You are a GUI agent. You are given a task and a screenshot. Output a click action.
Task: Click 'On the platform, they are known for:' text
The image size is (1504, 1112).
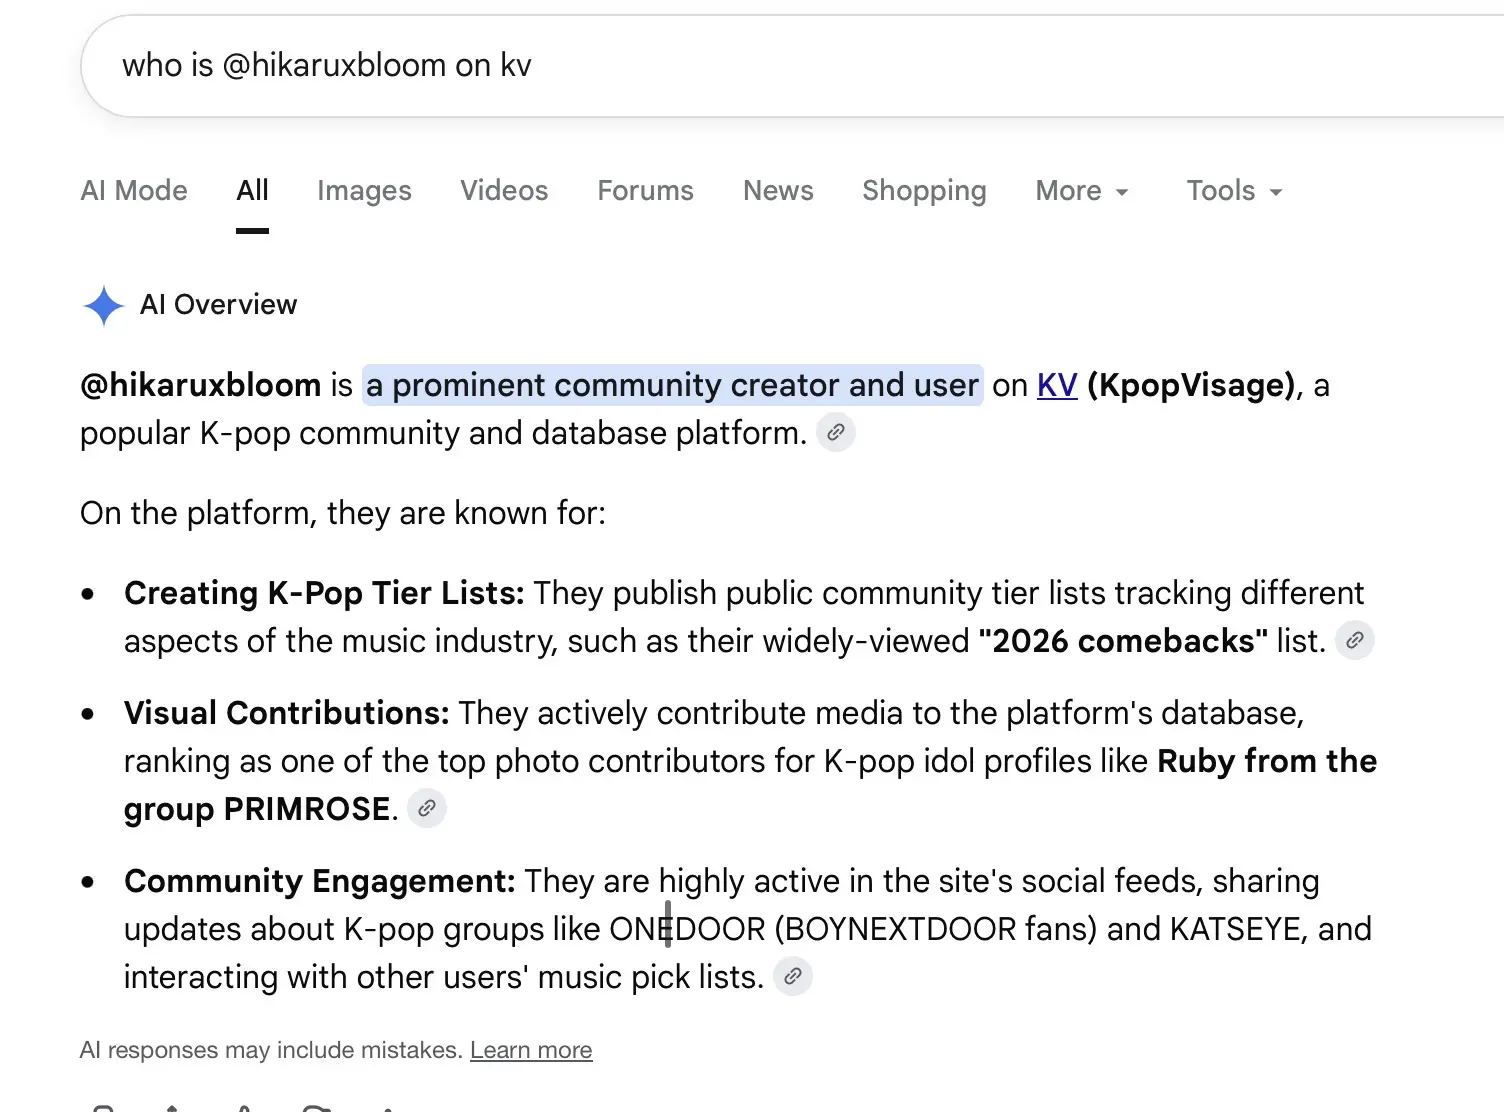pyautogui.click(x=343, y=513)
